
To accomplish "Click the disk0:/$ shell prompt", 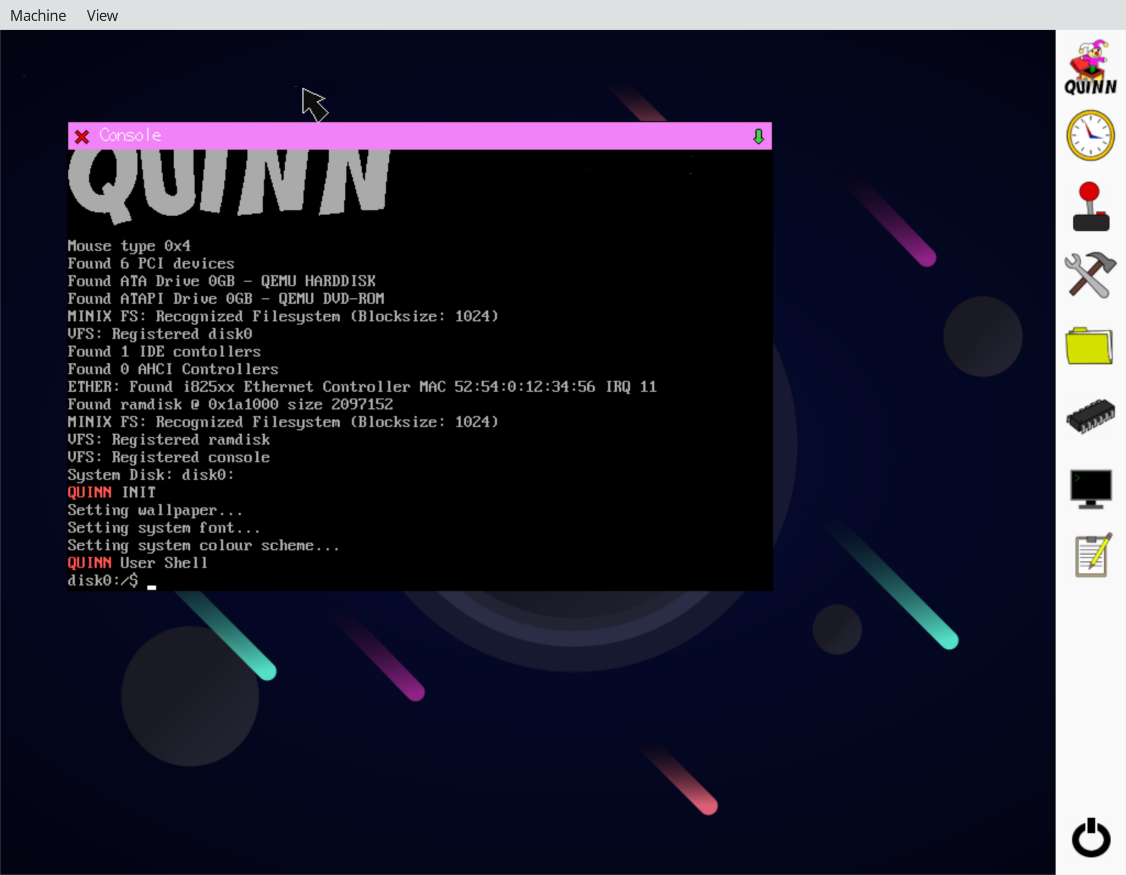I will point(103,580).
